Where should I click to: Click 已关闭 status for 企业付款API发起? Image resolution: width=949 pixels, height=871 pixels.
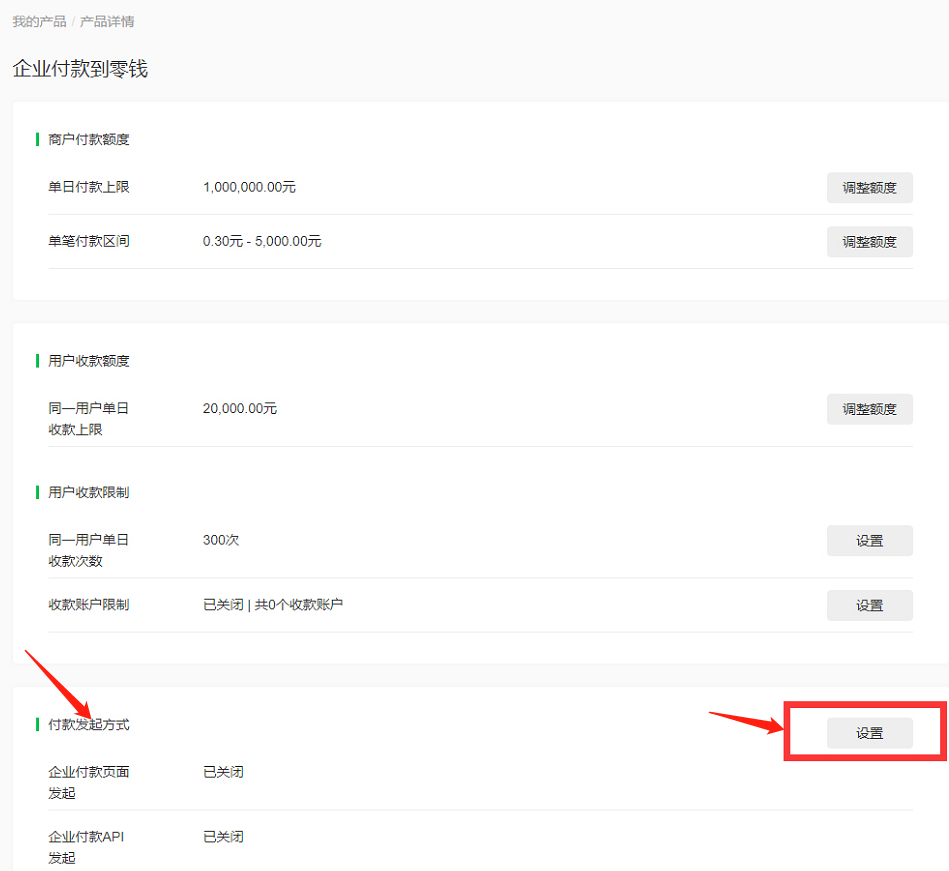(x=223, y=836)
